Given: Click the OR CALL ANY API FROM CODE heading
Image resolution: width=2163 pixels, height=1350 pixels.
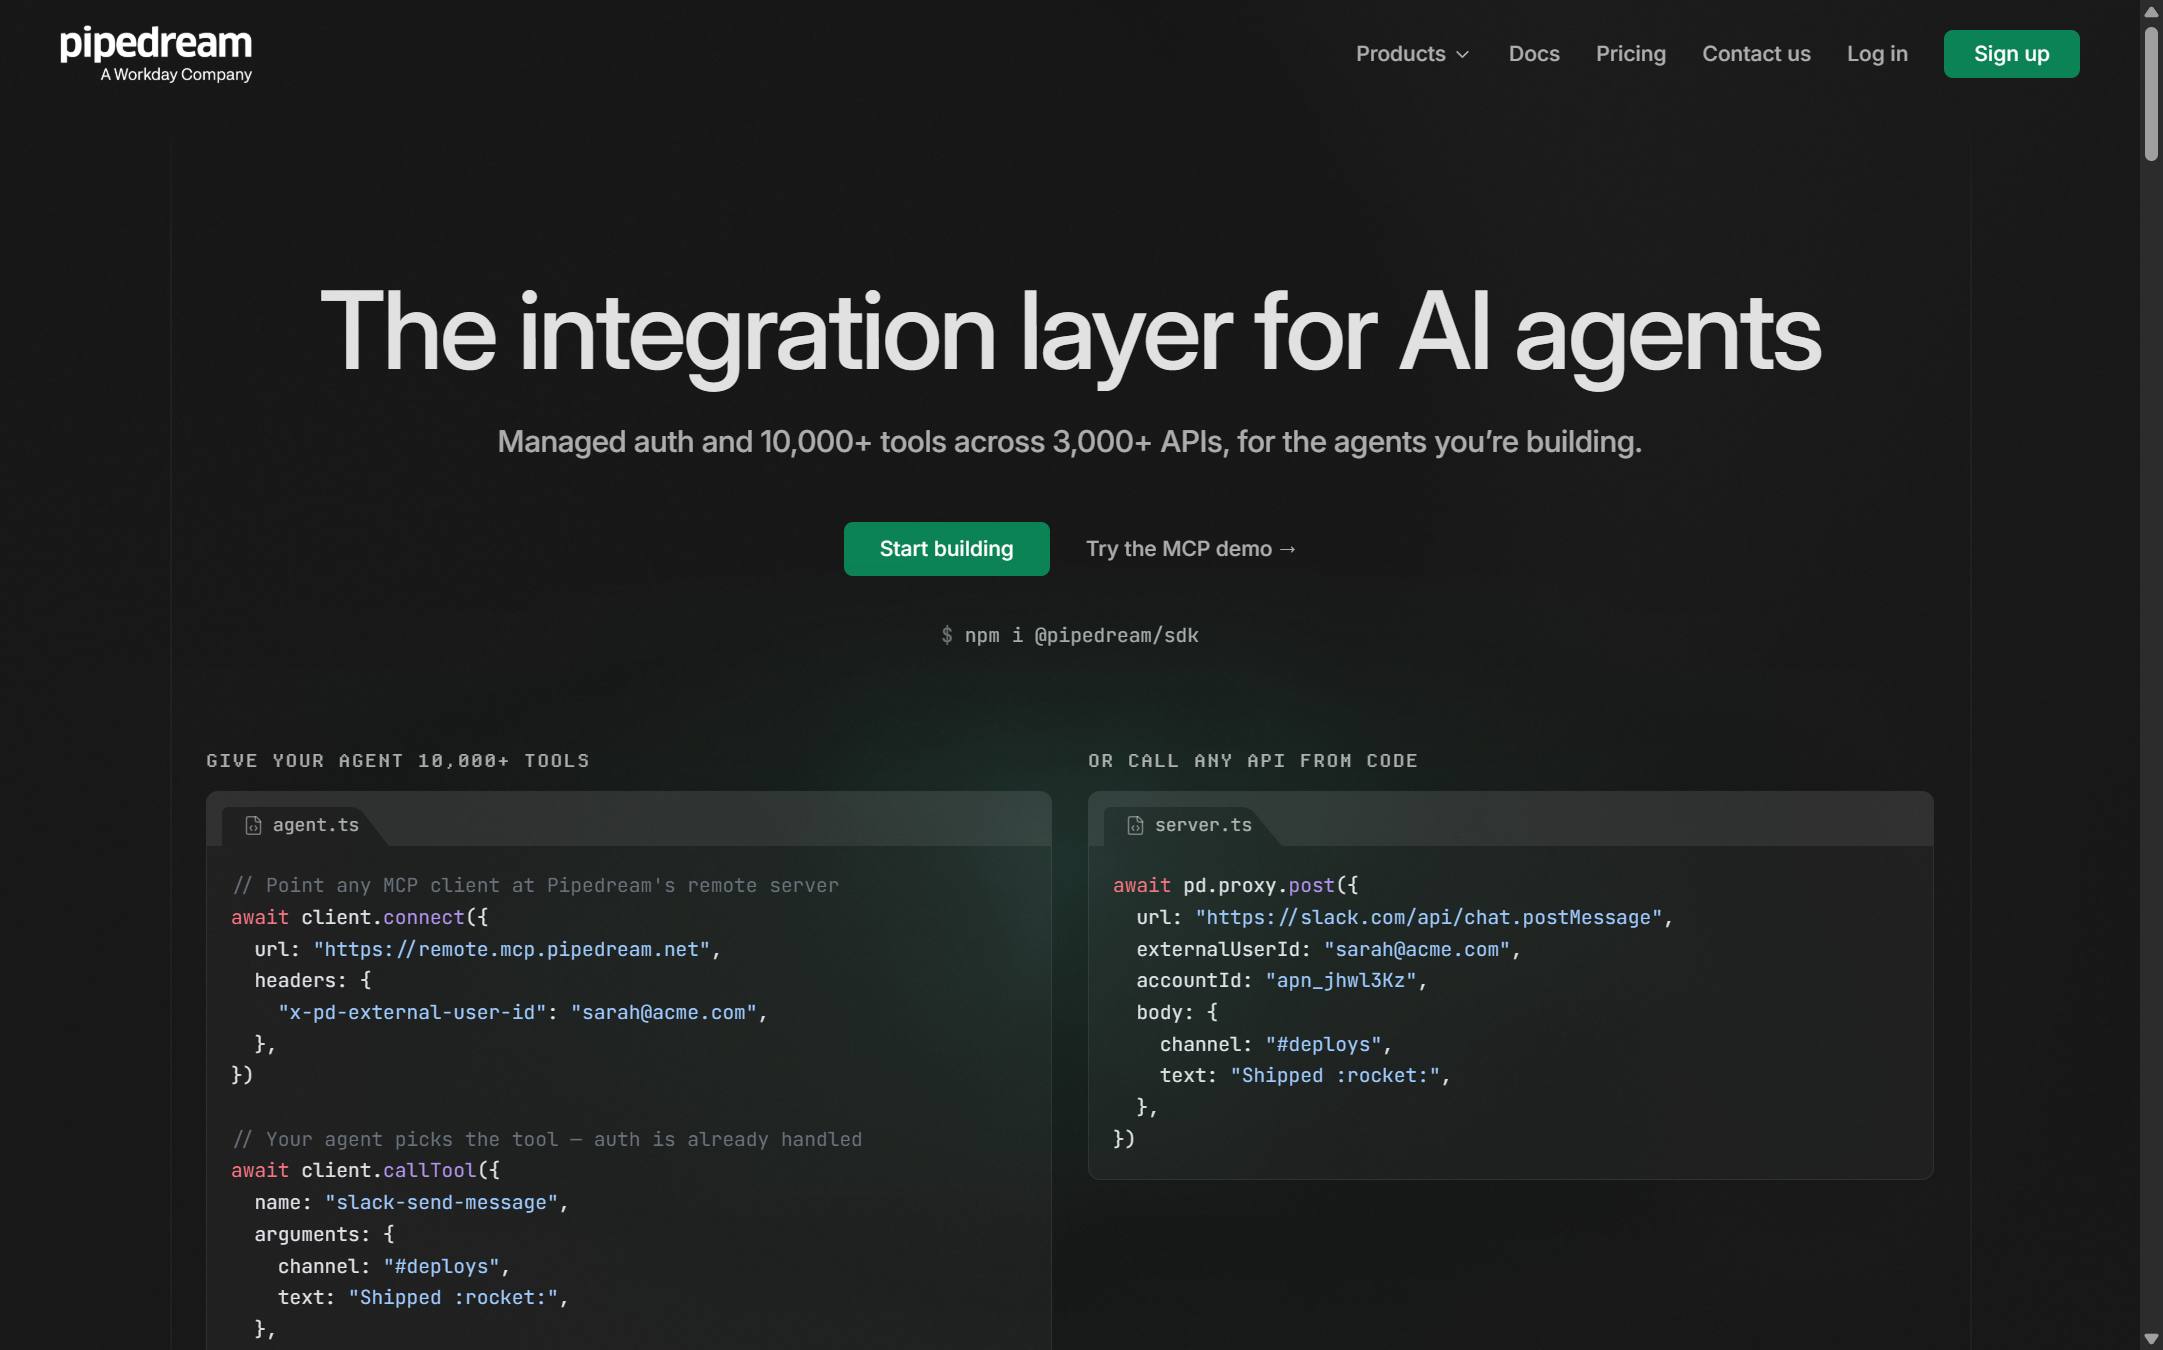Looking at the screenshot, I should pyautogui.click(x=1253, y=761).
